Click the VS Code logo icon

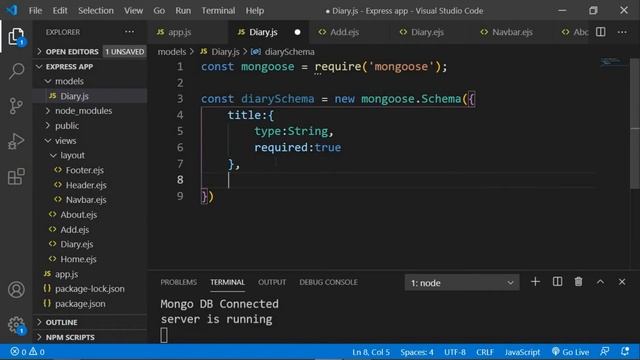click(12, 10)
